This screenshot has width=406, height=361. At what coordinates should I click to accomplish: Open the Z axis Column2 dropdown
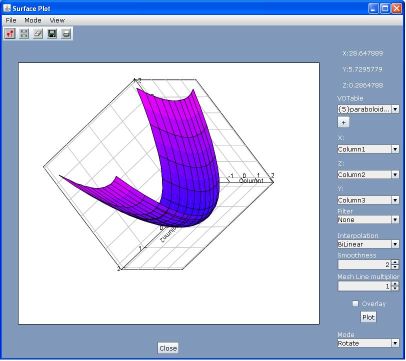368,174
